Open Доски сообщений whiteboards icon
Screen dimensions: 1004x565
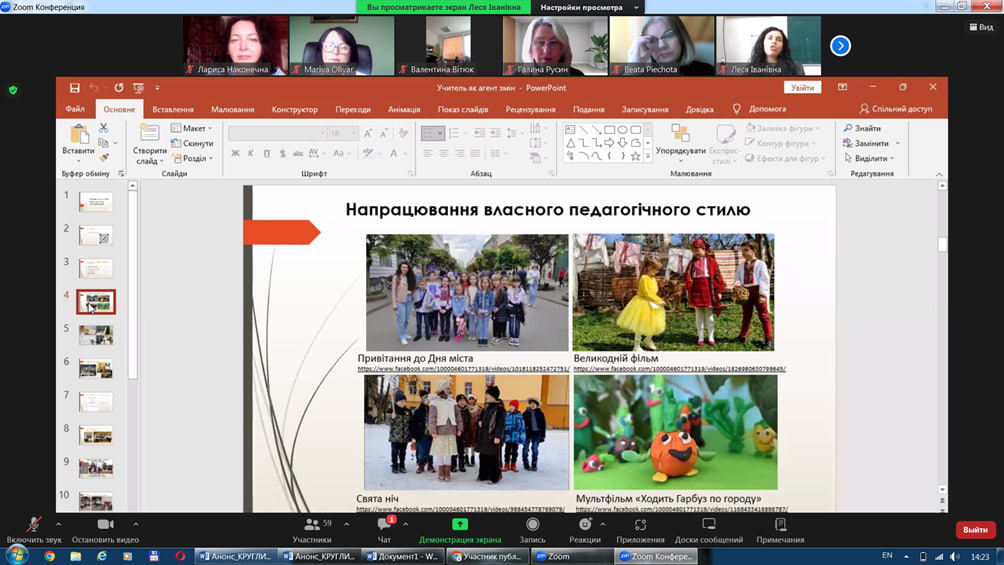708,525
